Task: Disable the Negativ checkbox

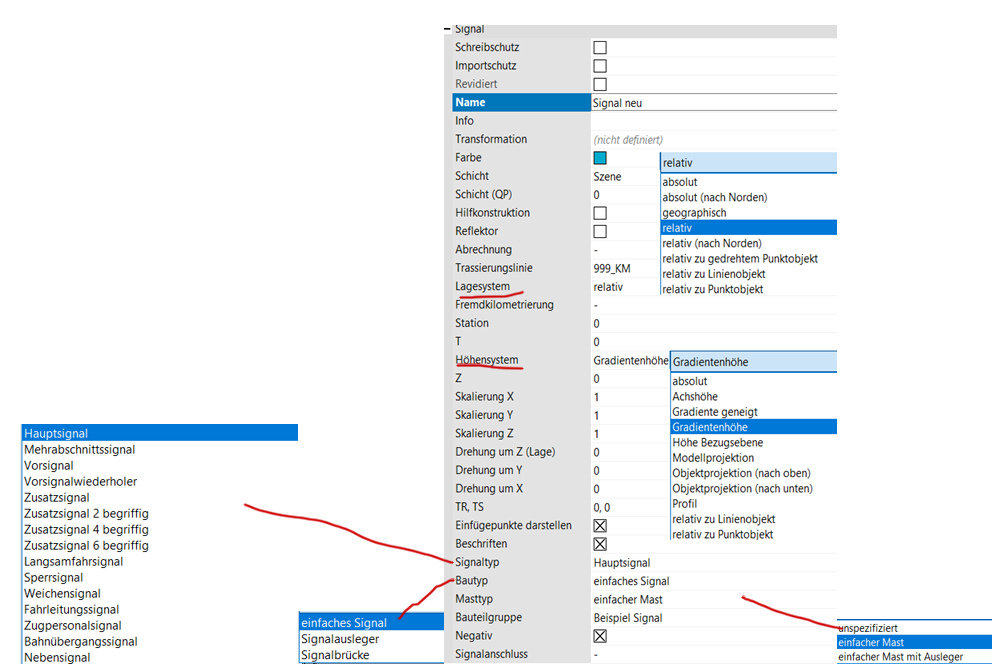Action: pyautogui.click(x=600, y=636)
